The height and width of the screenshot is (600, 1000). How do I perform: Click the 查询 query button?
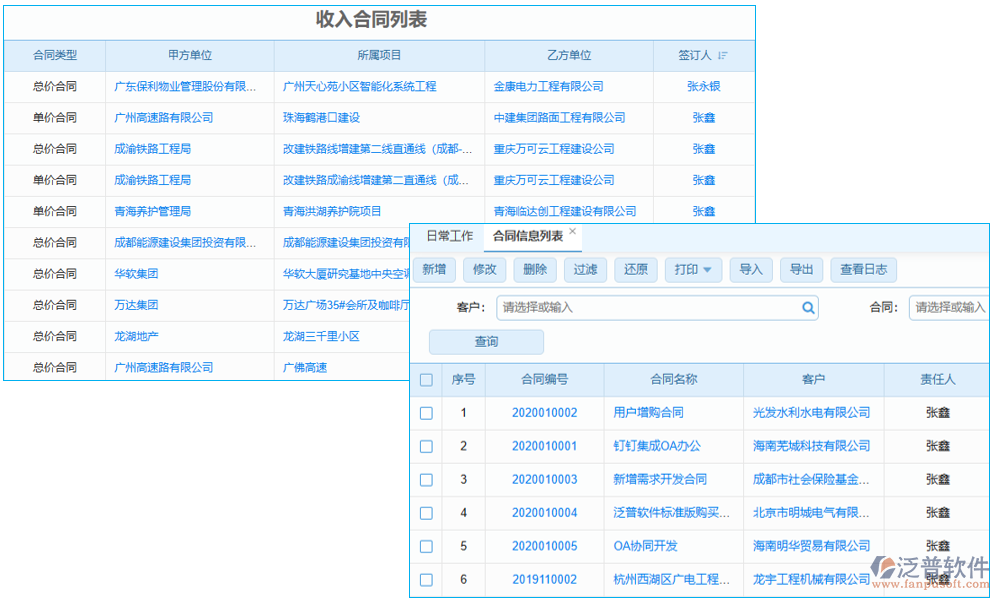[485, 341]
